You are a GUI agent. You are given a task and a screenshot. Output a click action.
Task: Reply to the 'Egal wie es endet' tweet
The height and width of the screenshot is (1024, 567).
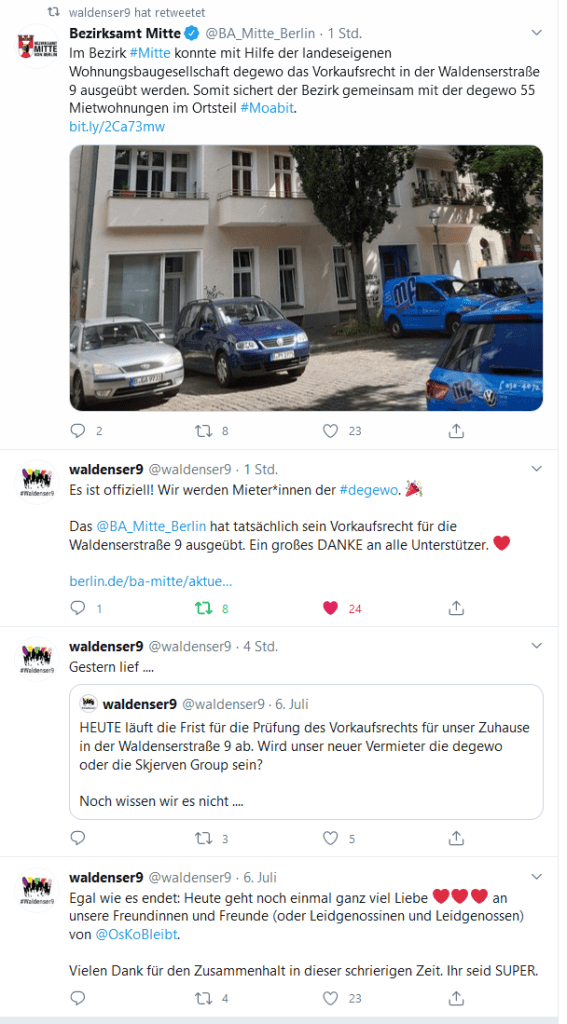78,998
